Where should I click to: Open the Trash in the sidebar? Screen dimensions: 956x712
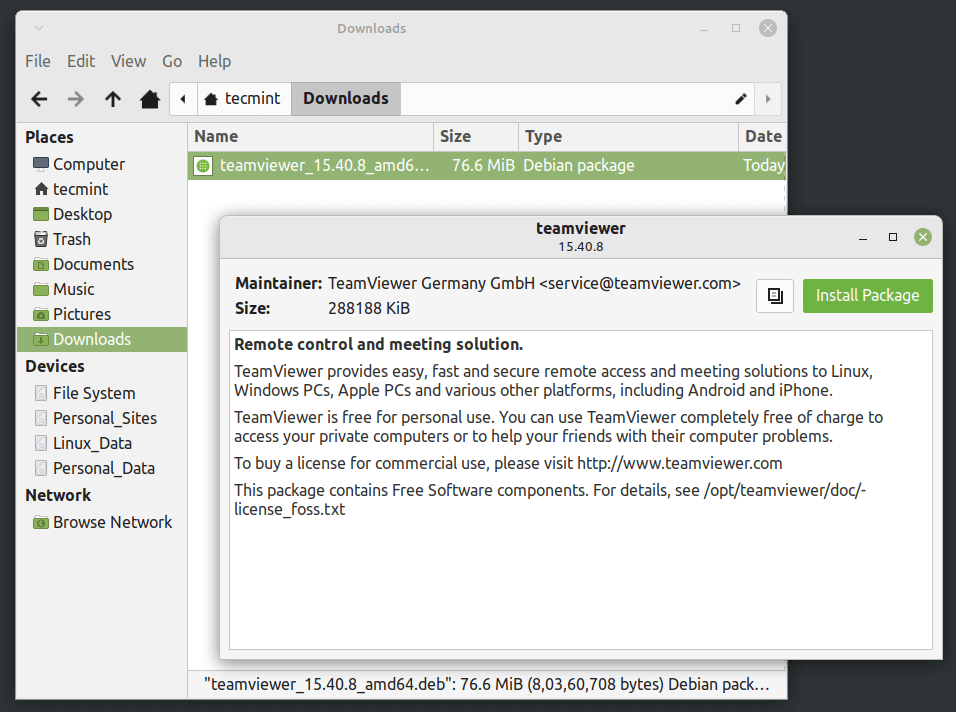pyautogui.click(x=71, y=239)
